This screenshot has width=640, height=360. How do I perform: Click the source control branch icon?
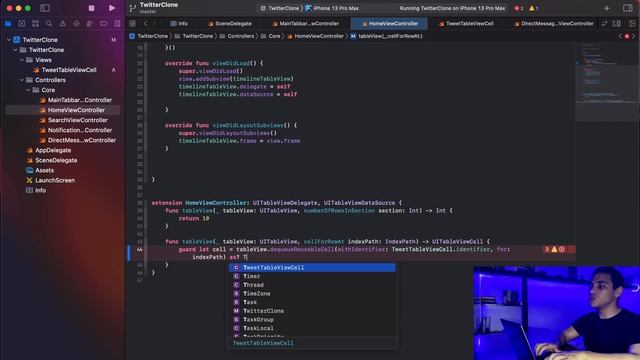[132, 8]
